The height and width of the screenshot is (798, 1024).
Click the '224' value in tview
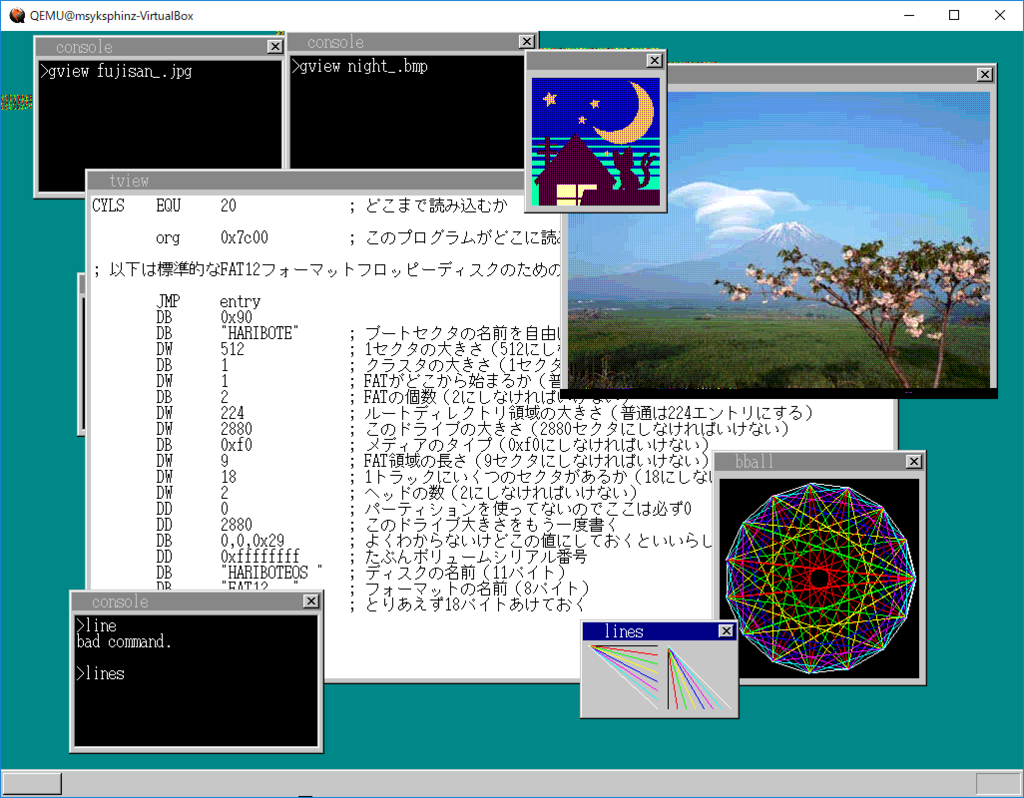point(232,413)
